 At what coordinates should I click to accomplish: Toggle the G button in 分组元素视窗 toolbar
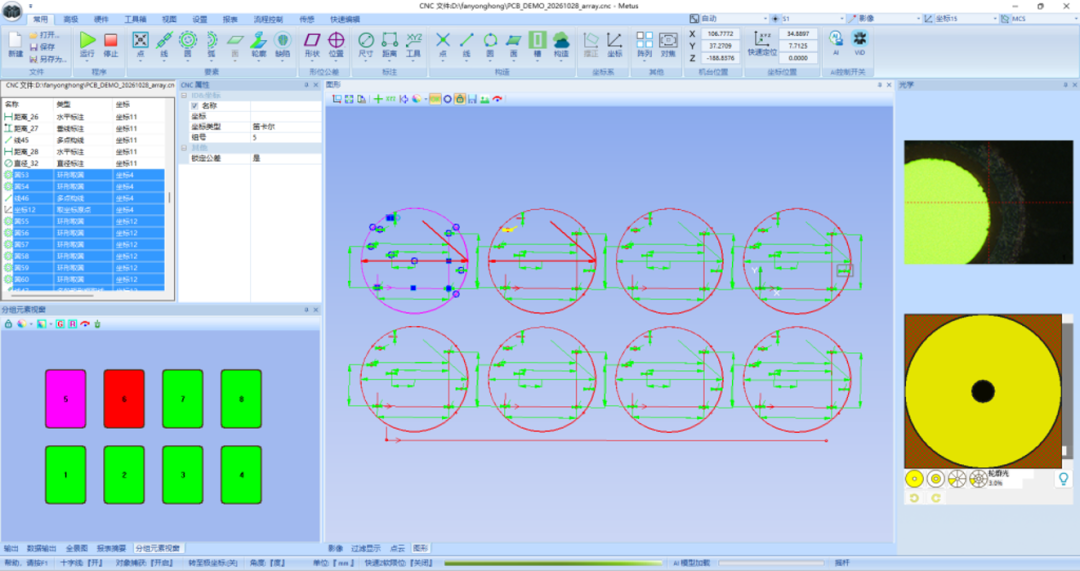point(60,324)
